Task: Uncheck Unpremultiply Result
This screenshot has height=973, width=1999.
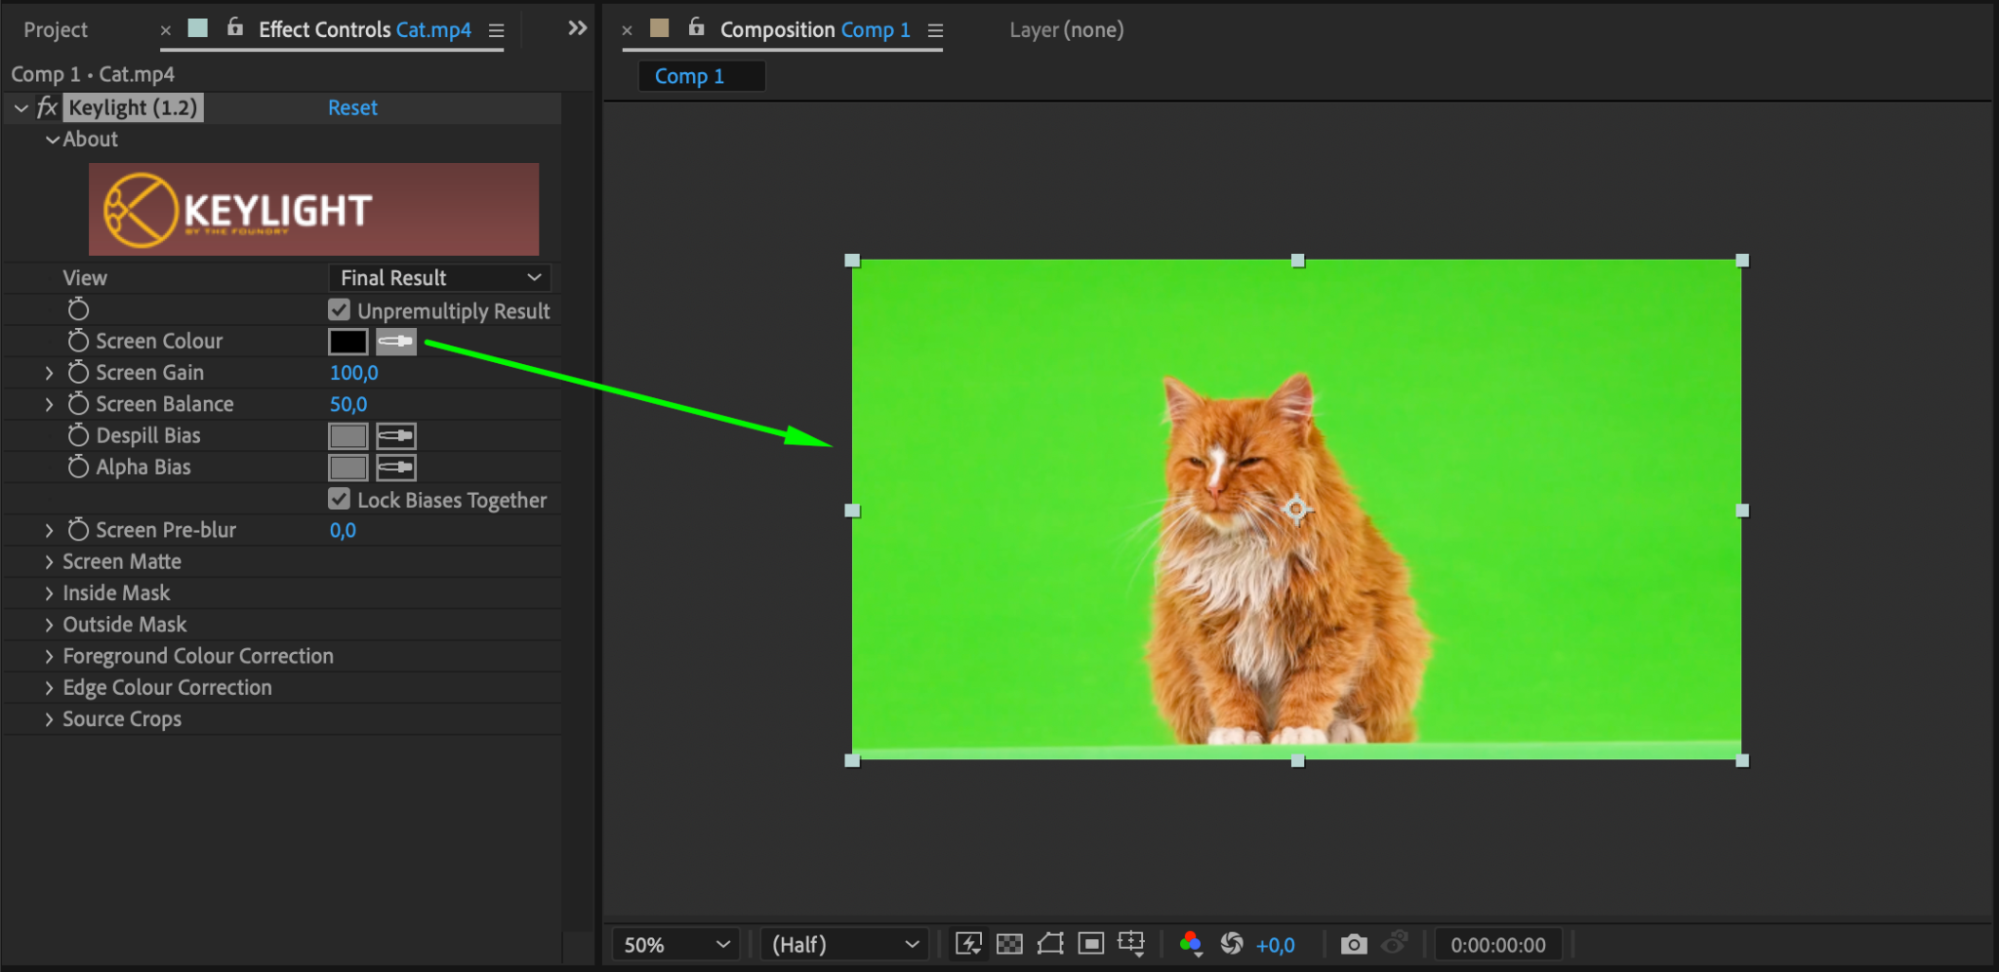Action: (340, 310)
